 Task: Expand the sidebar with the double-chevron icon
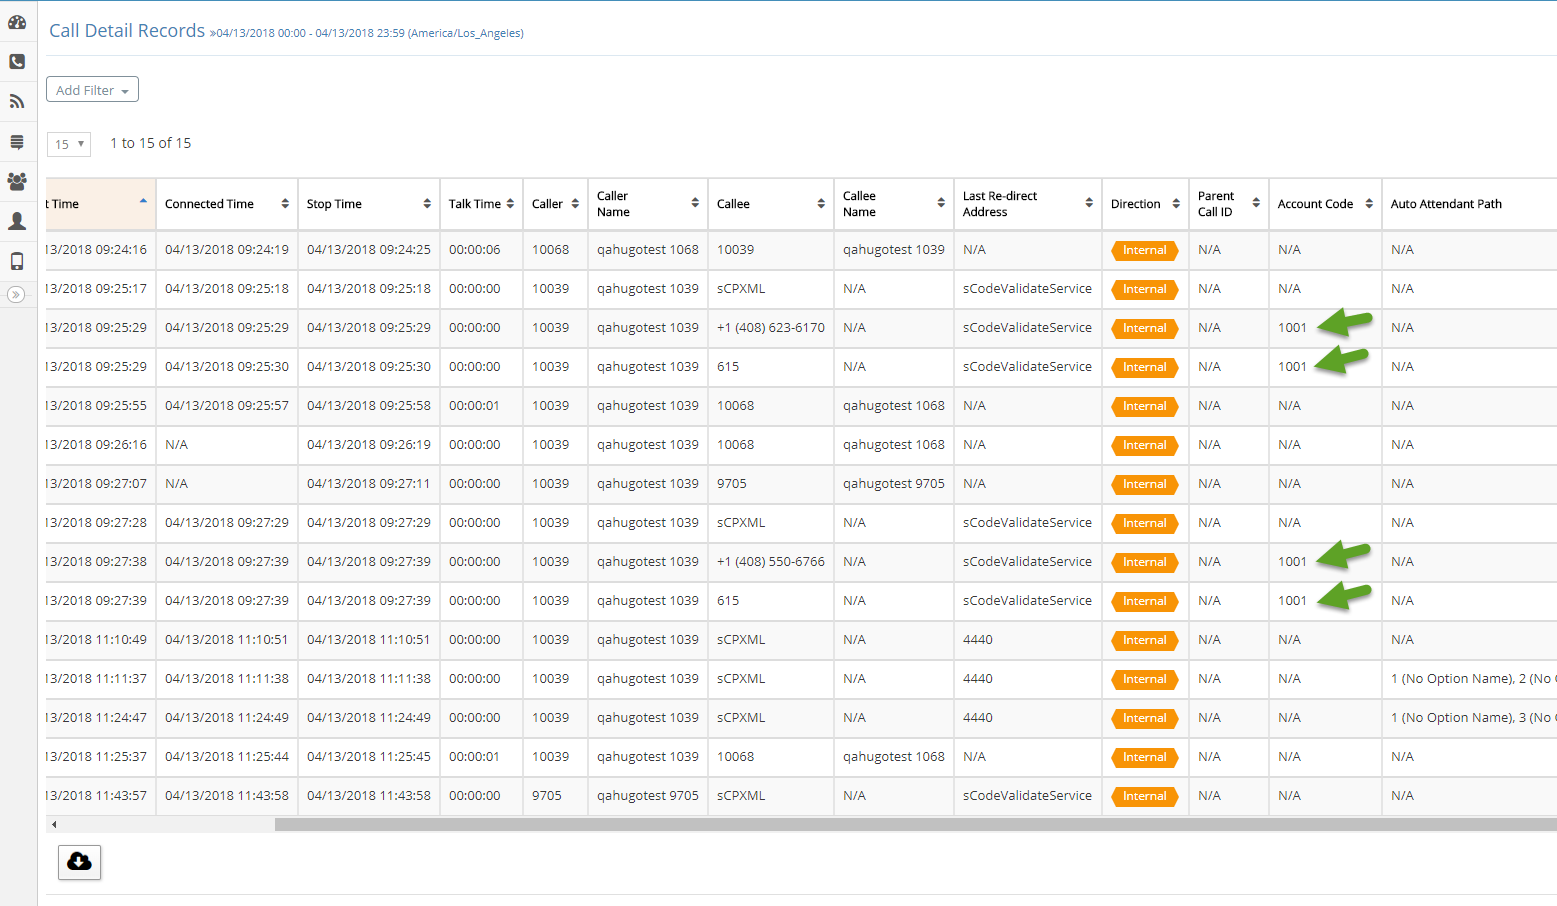(x=15, y=294)
